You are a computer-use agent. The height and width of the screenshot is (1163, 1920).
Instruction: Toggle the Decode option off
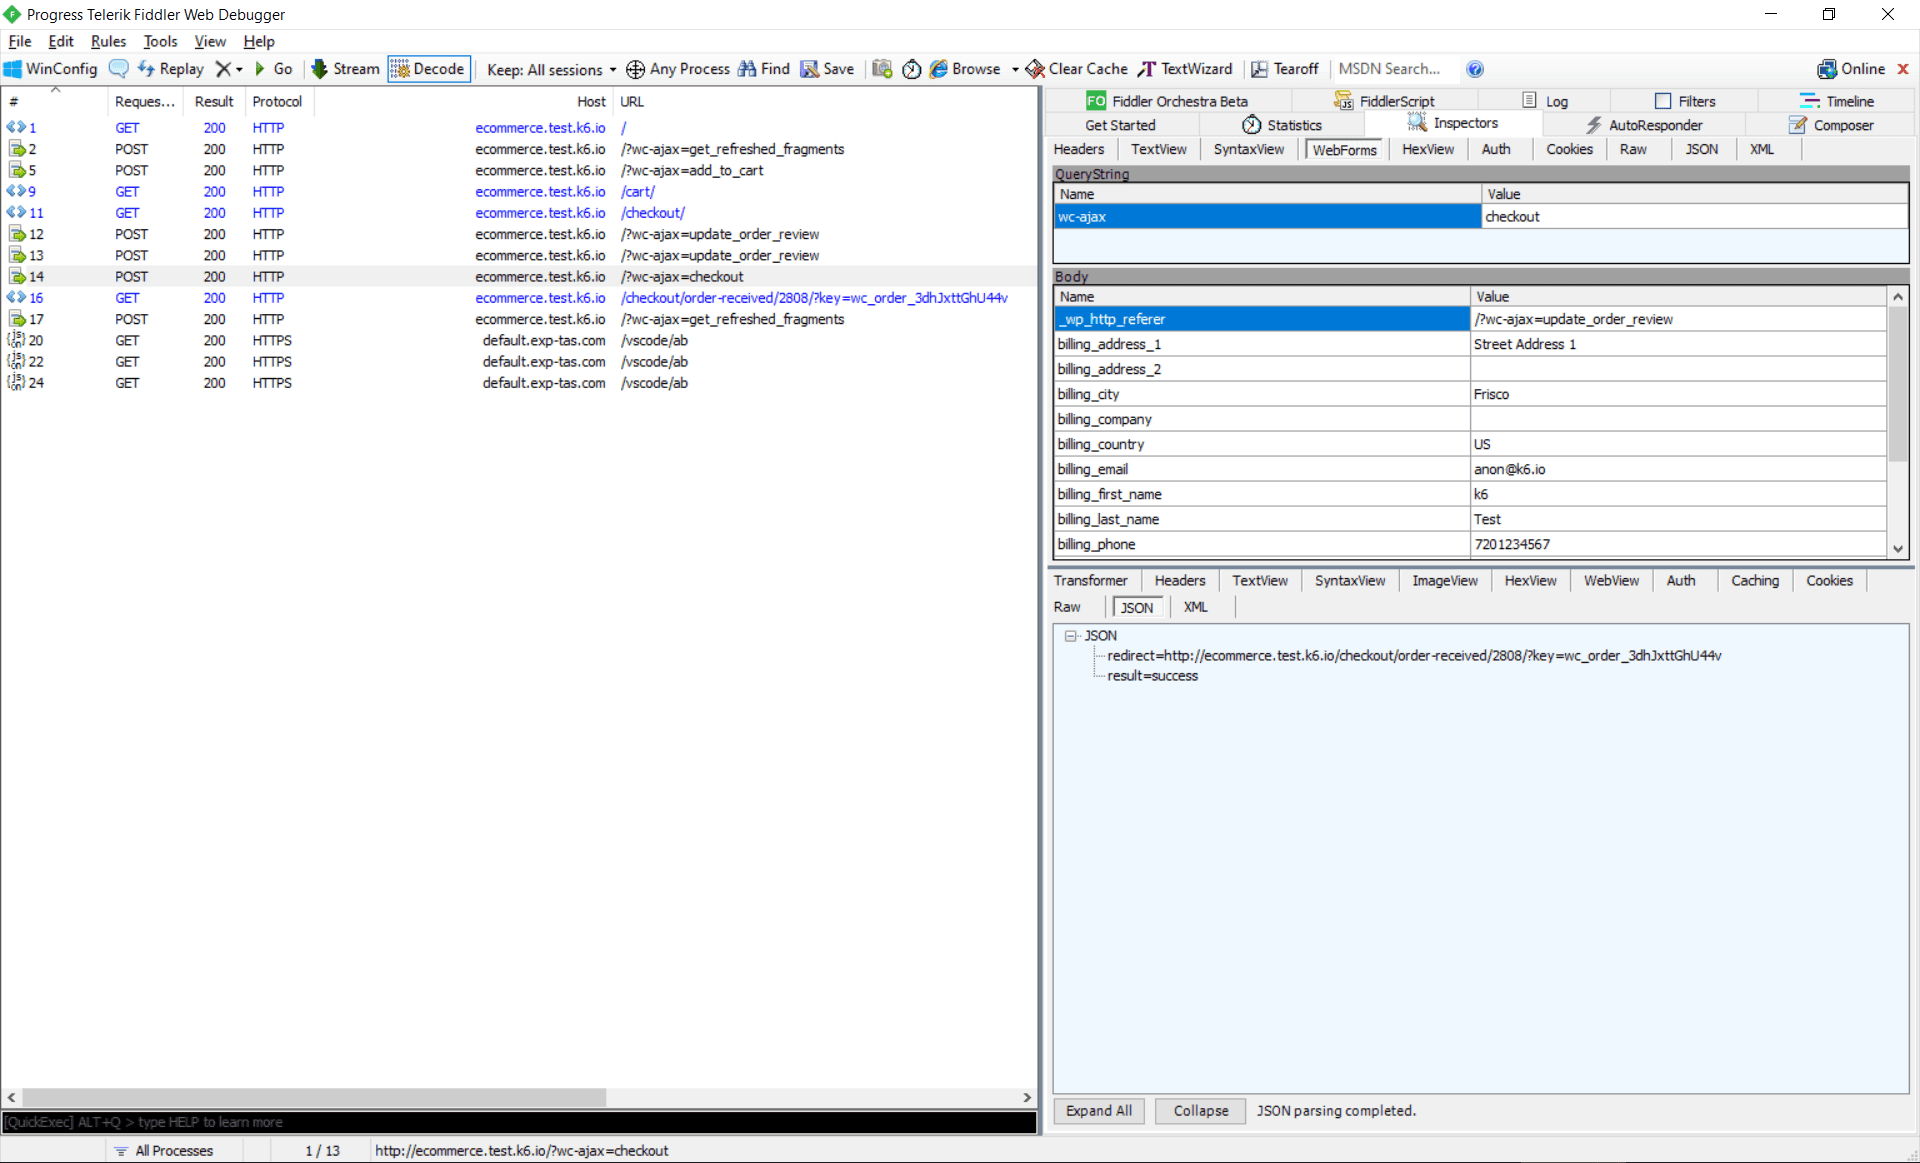[x=428, y=68]
